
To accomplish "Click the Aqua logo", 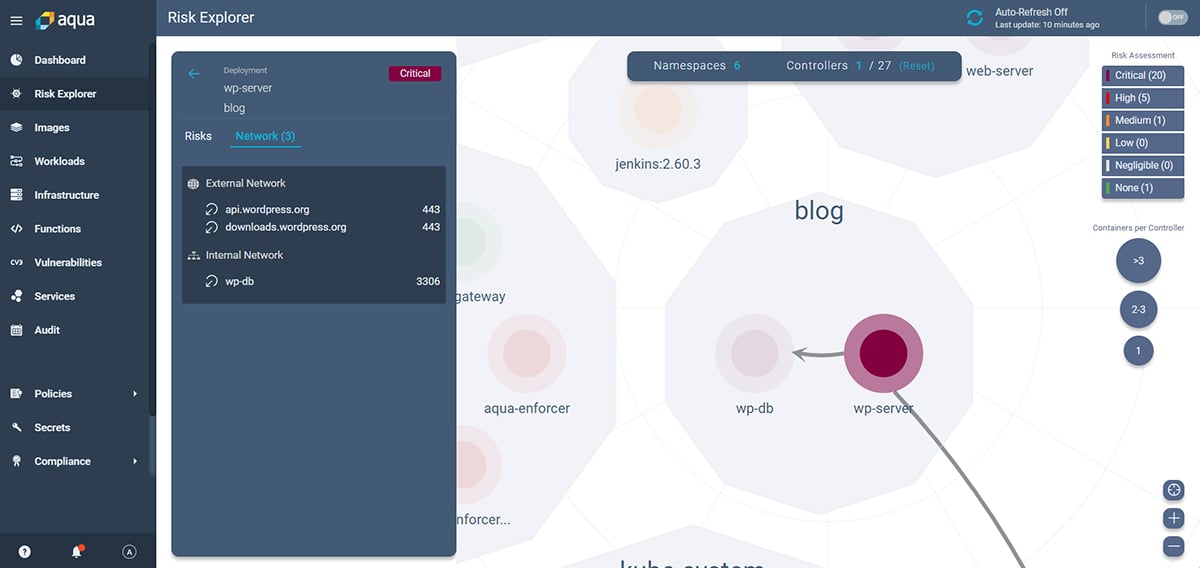I will 66,19.
